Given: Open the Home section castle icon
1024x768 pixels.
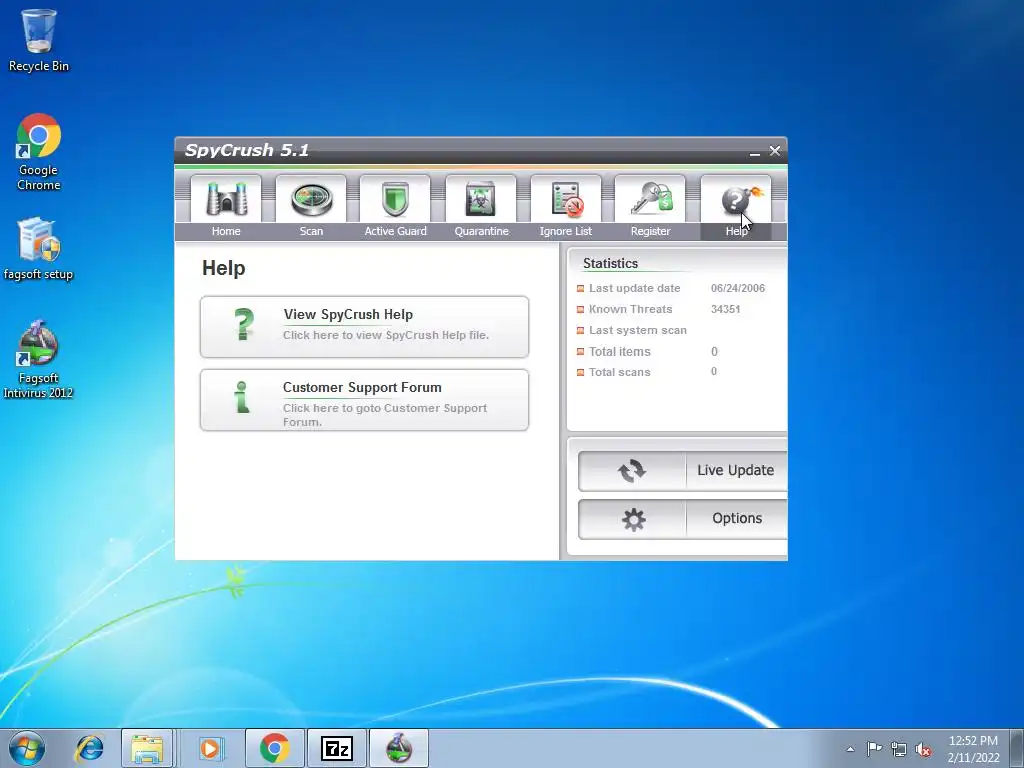Looking at the screenshot, I should tap(226, 199).
